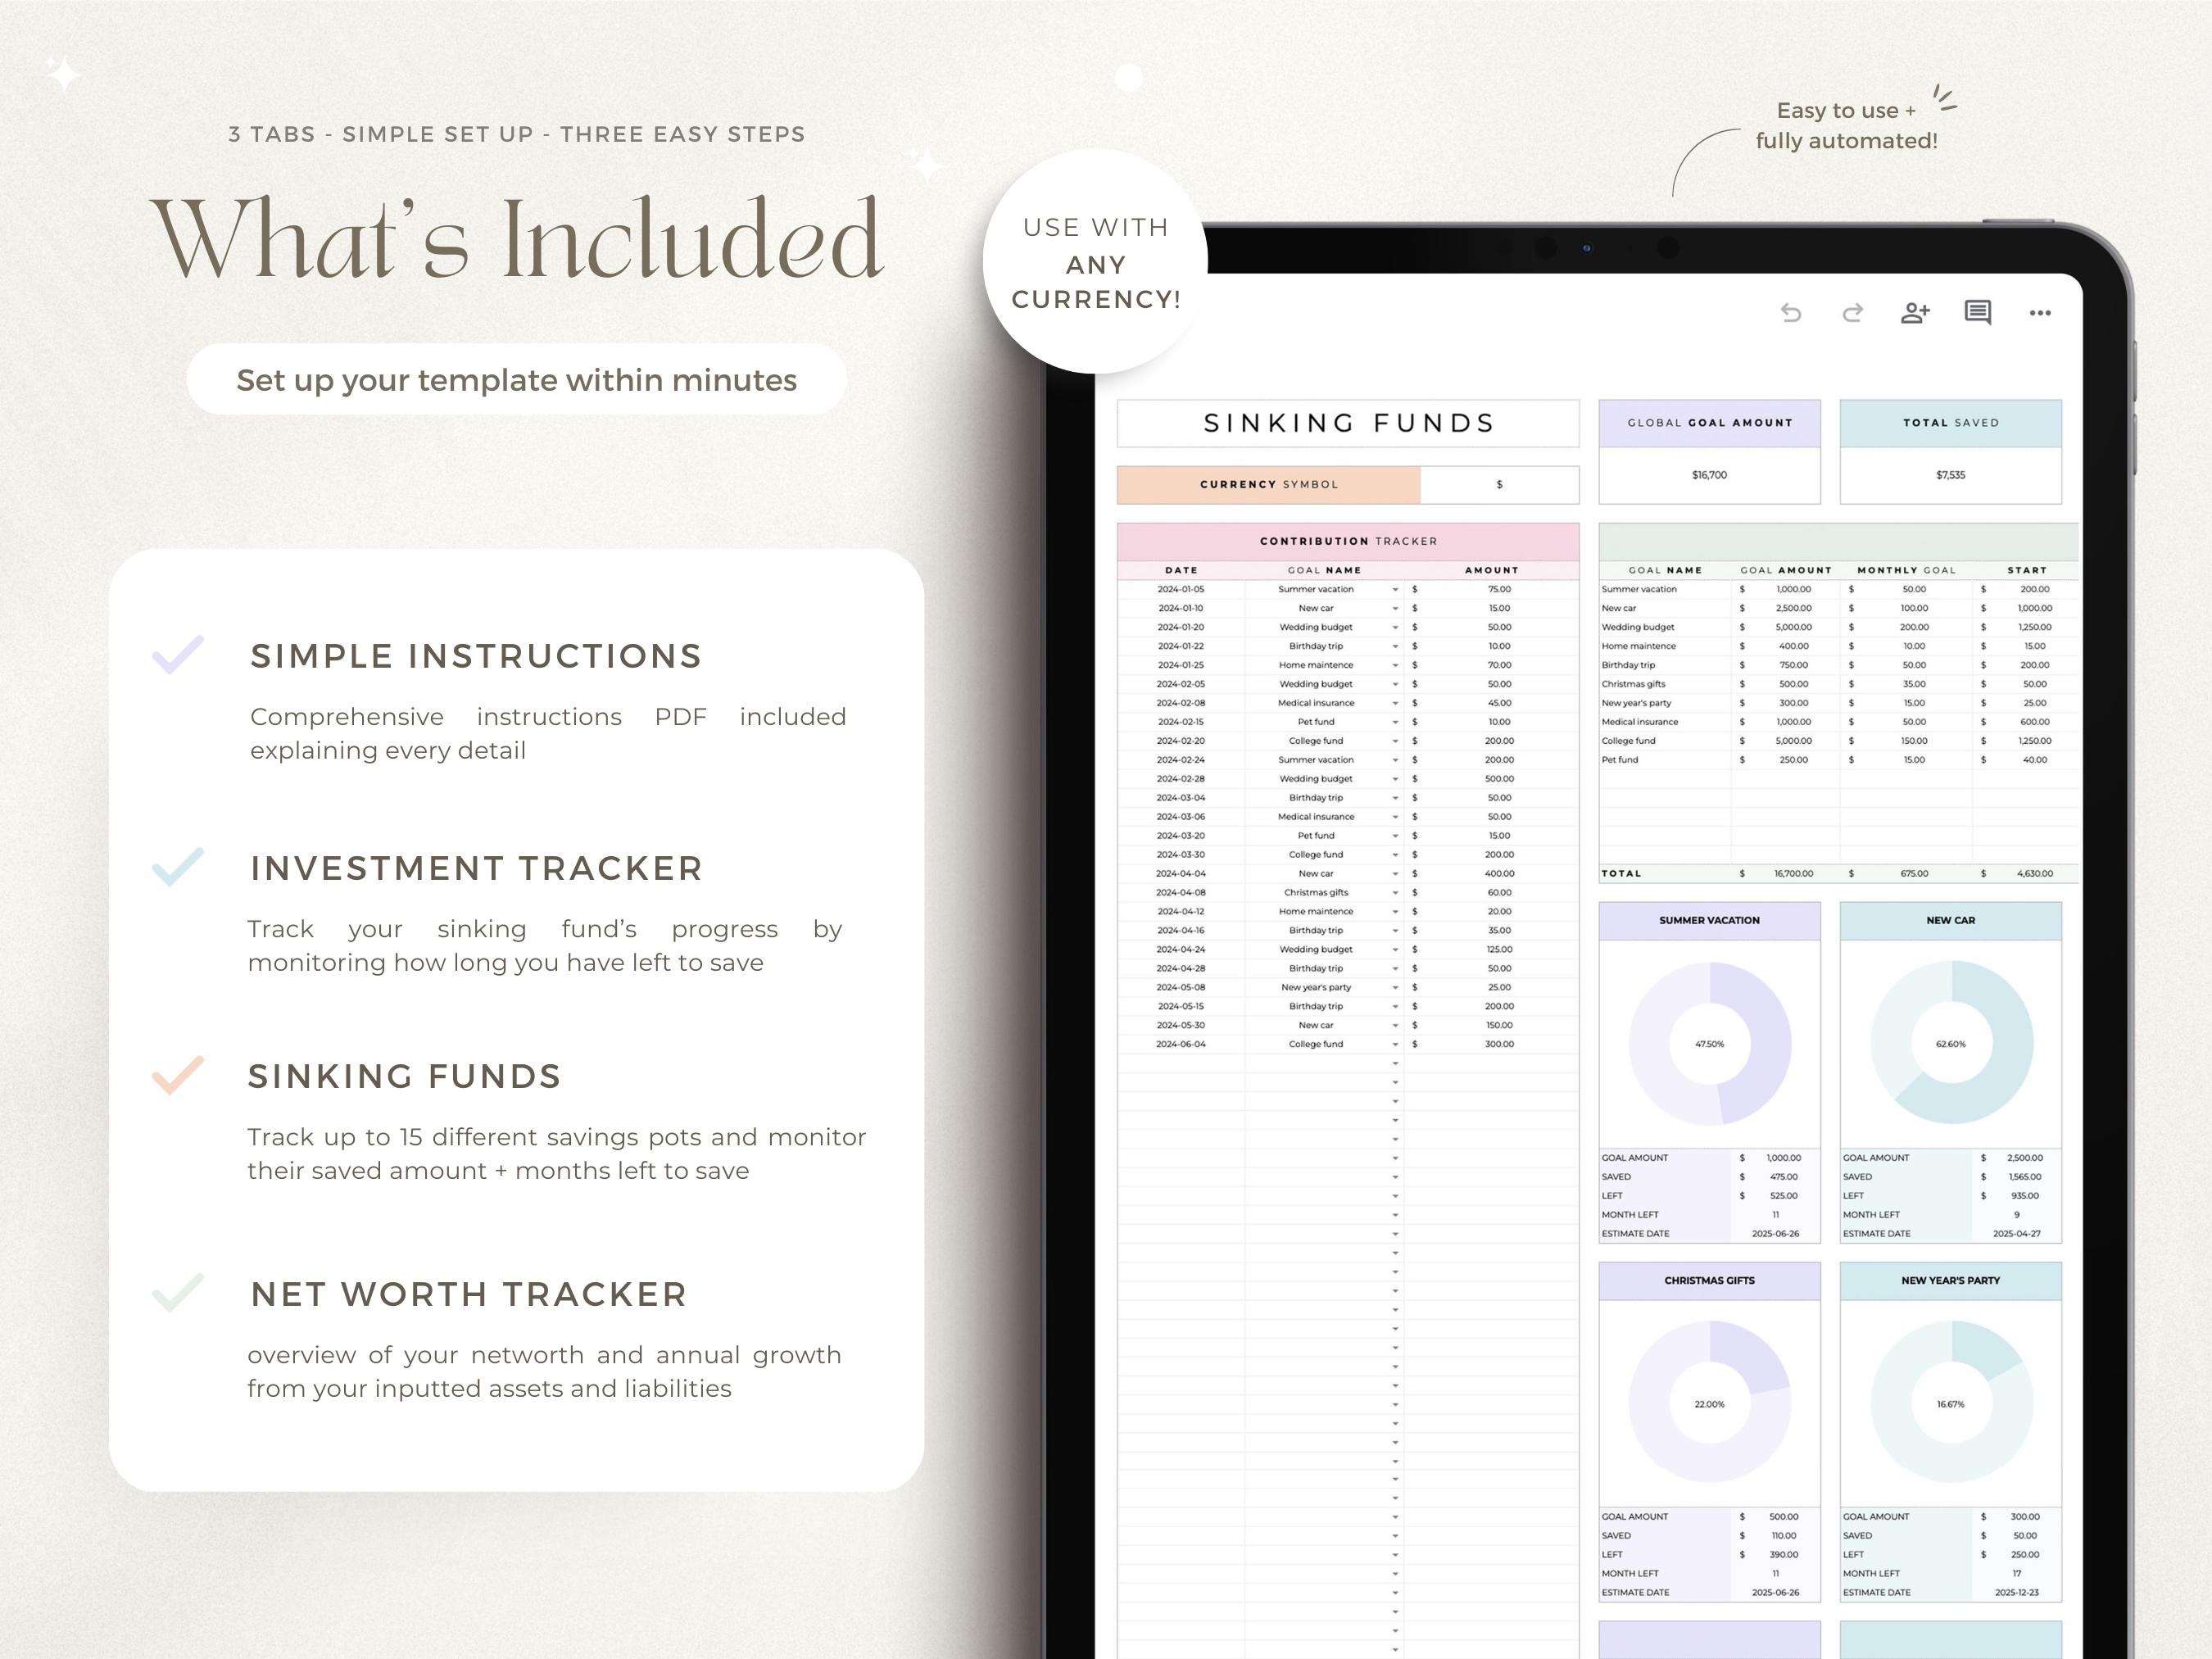Select the Contribution Tracker header
The width and height of the screenshot is (2212, 1659).
tap(1348, 541)
